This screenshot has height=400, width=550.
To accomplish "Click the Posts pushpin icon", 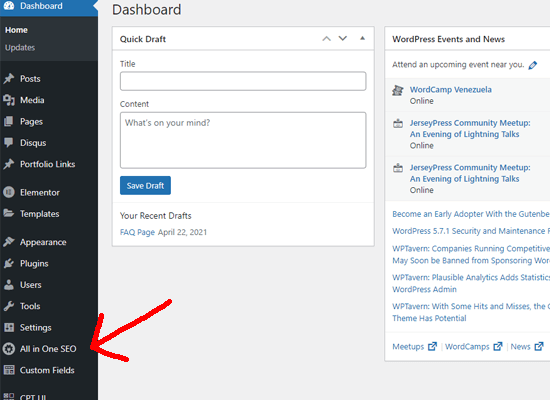I will coord(9,79).
